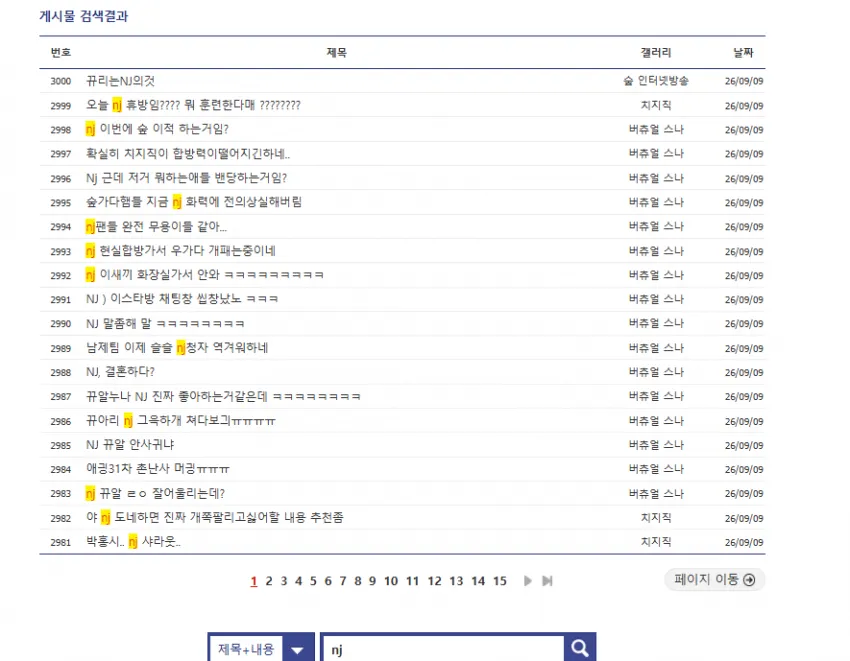
Task: Open post NJ, 결혼하다?
Action: 120,371
